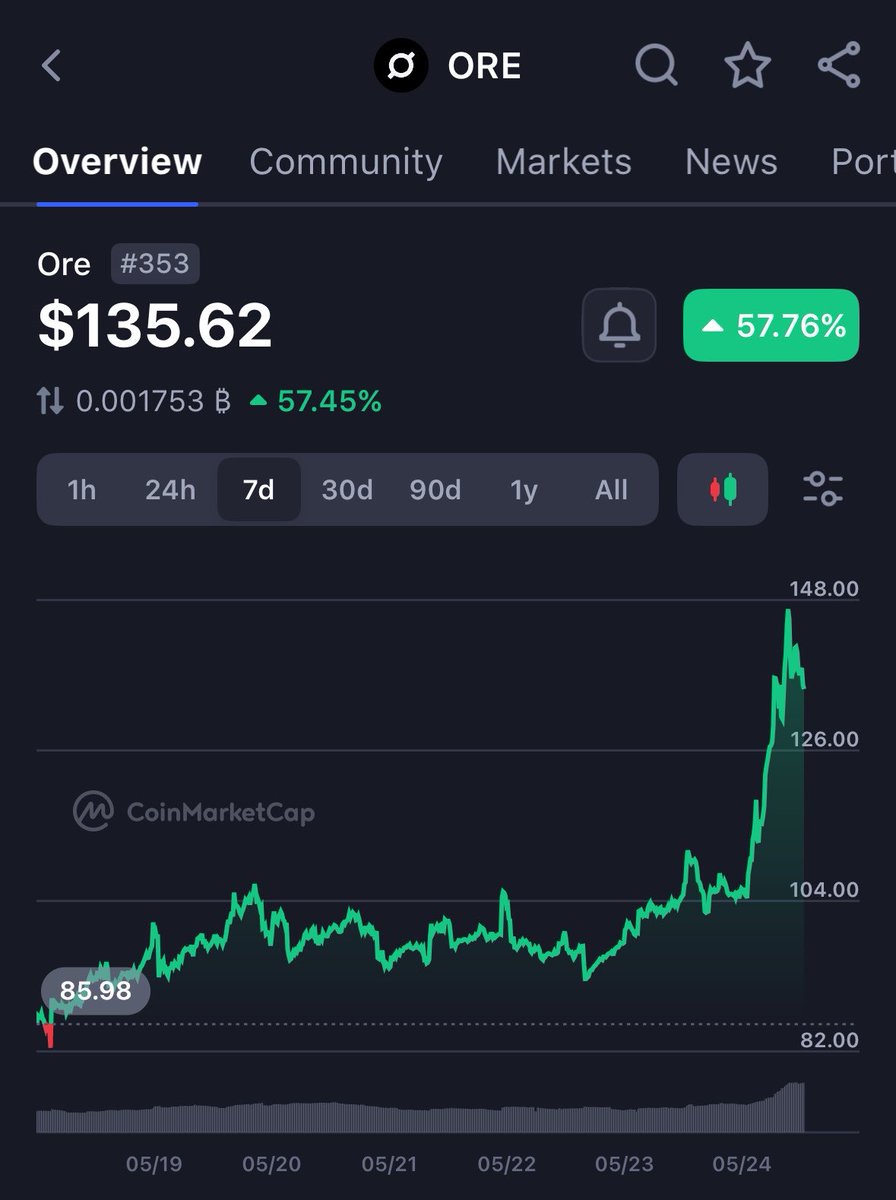Tap the Ore coin name label
The image size is (896, 1200).
64,264
